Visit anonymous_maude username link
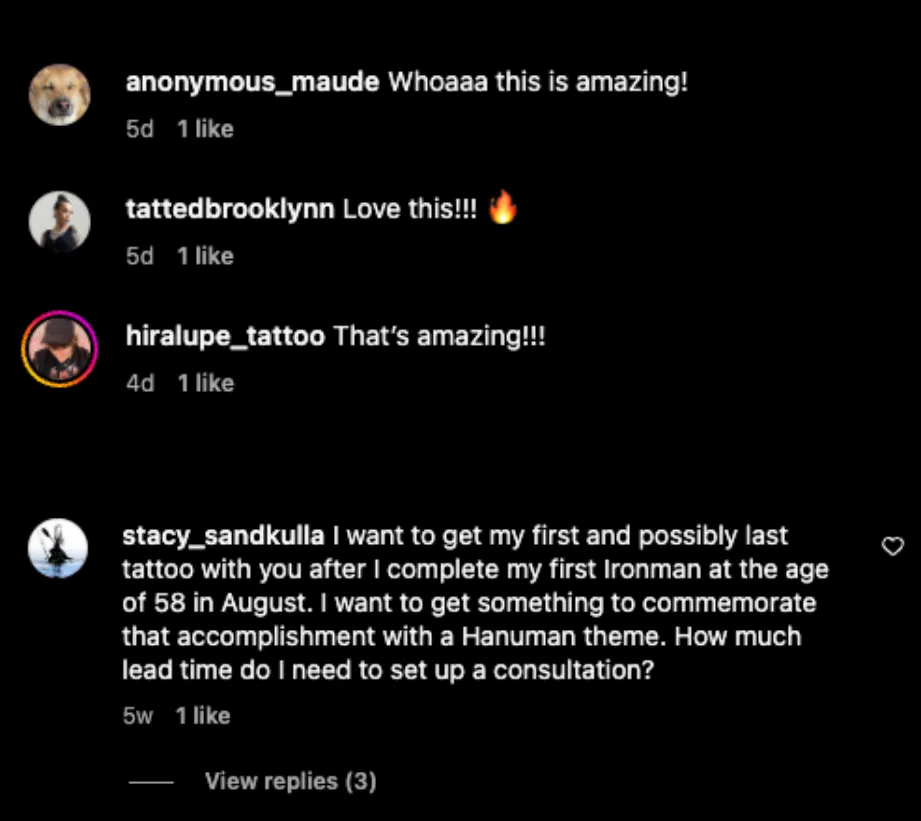Screen dimensions: 921x821 (253, 82)
